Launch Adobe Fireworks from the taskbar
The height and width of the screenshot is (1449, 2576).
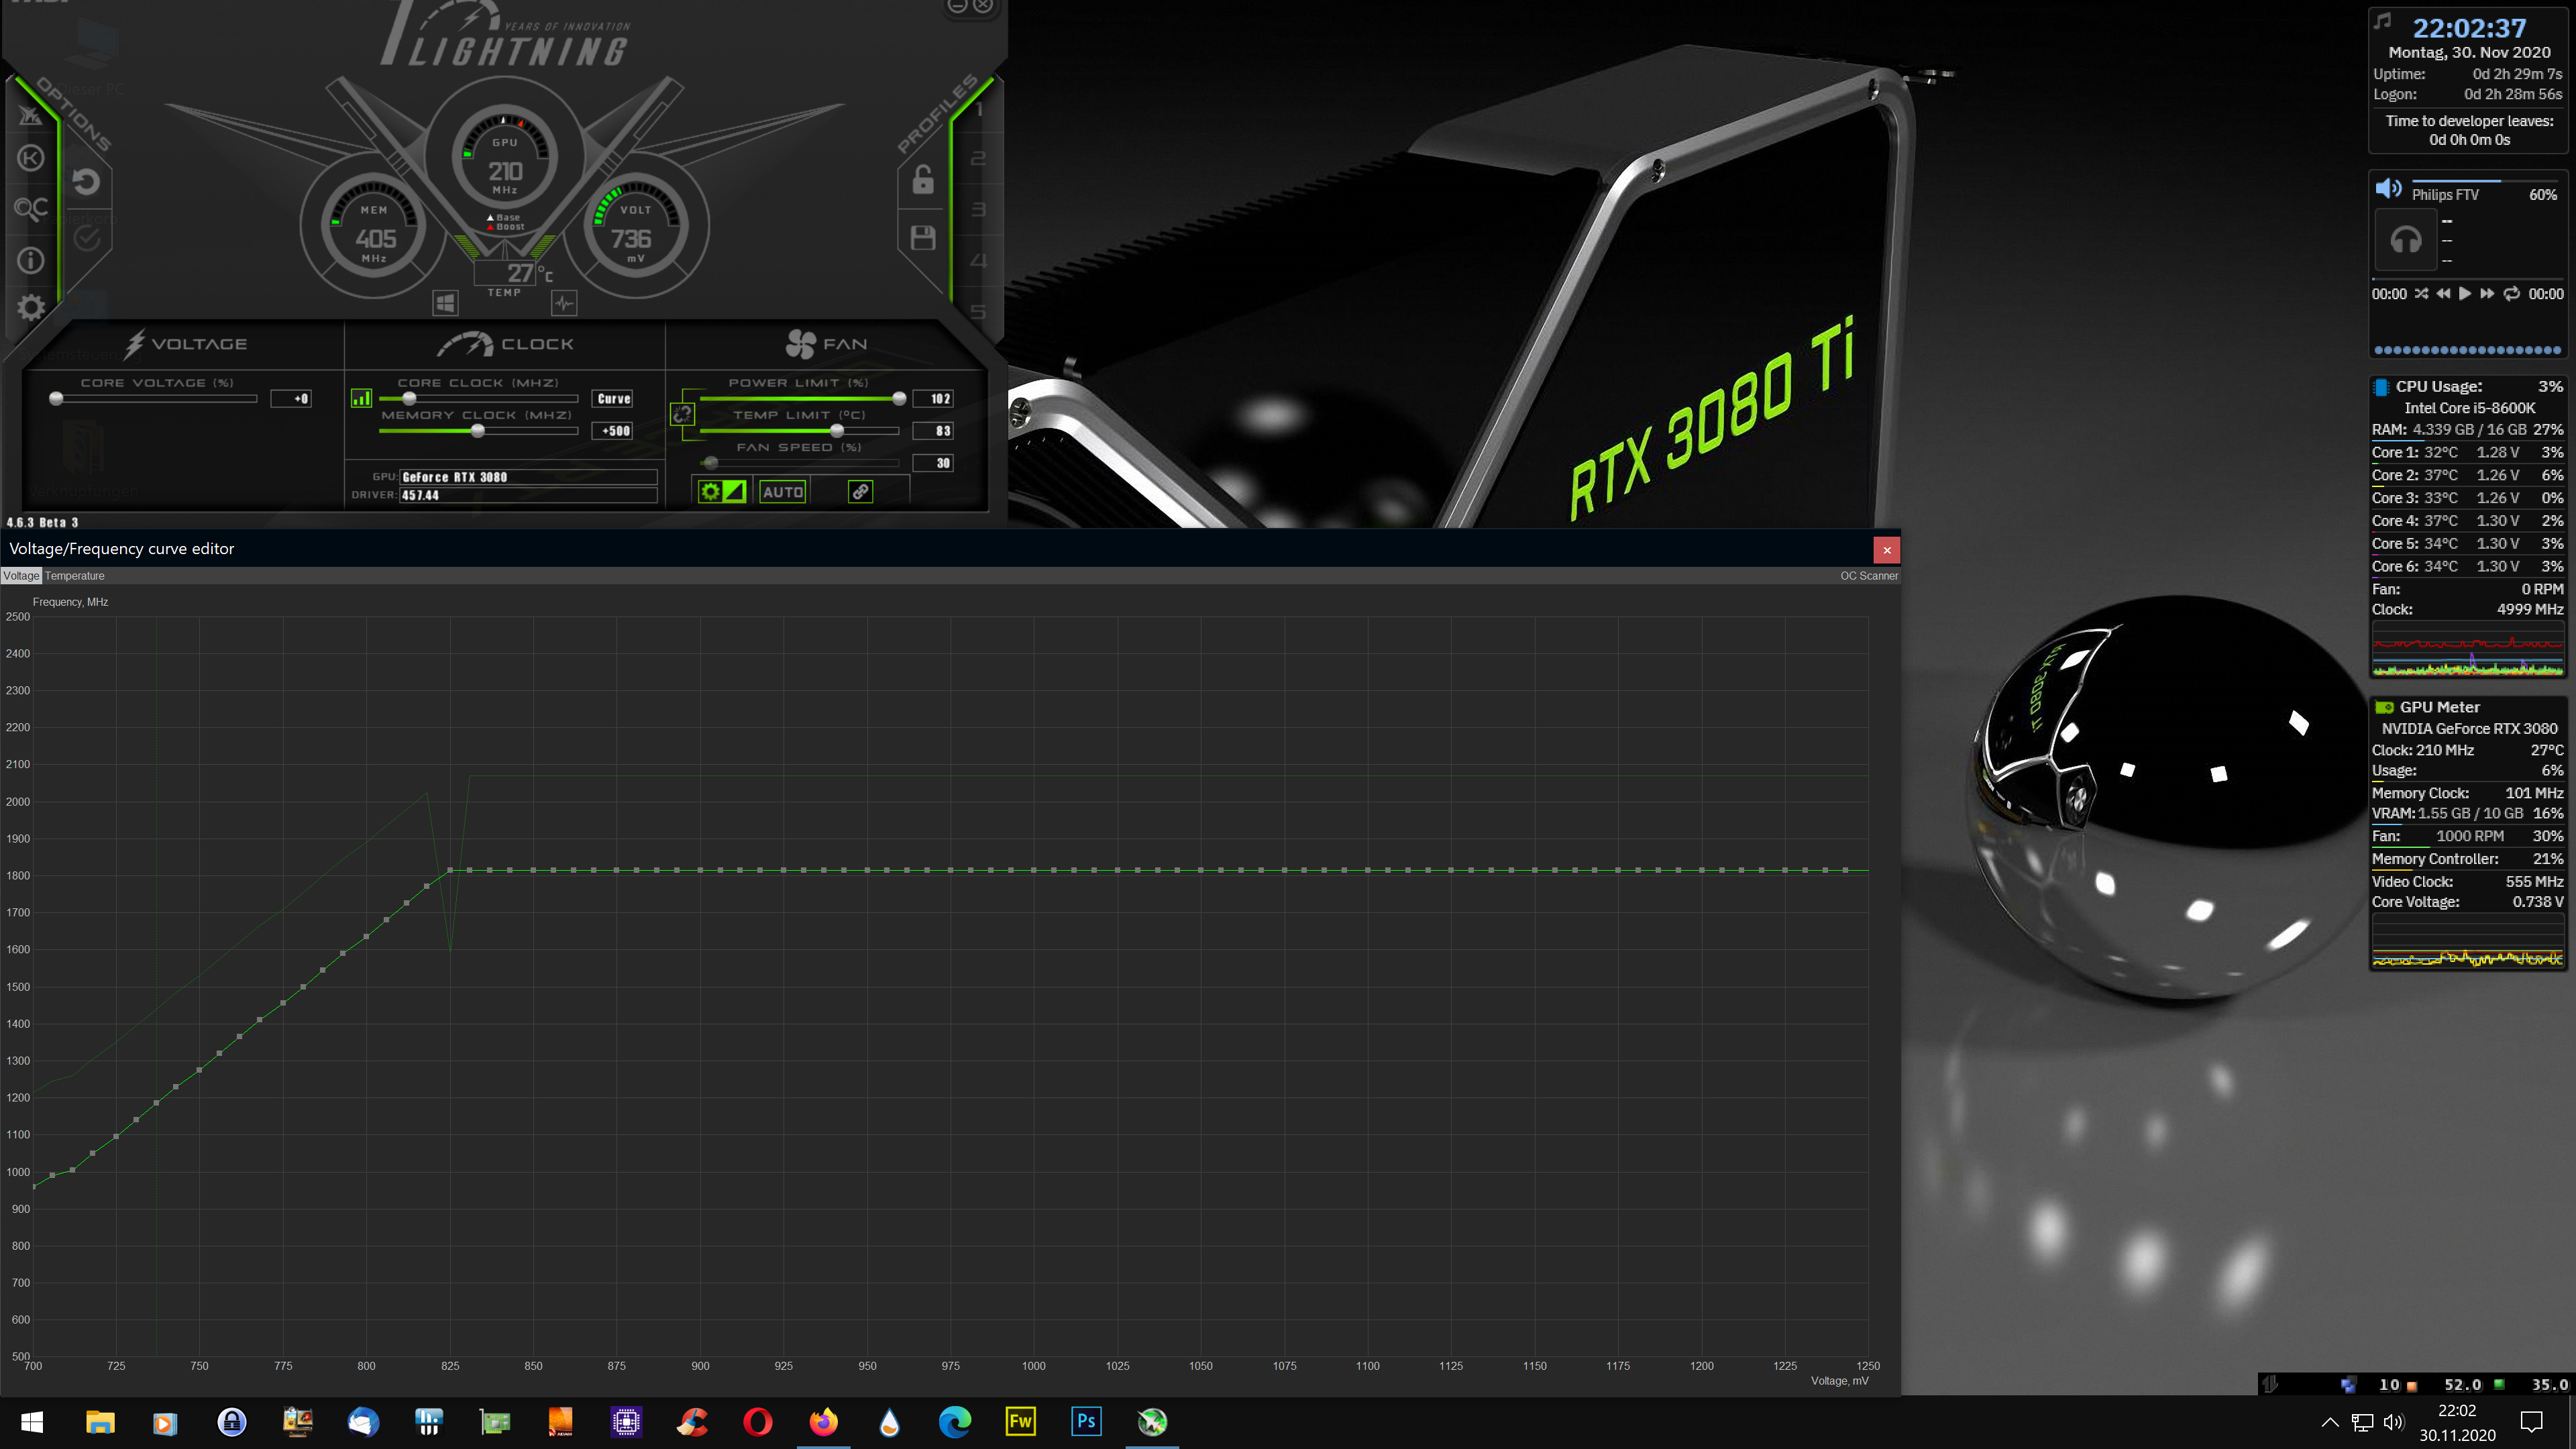pyautogui.click(x=1021, y=1421)
